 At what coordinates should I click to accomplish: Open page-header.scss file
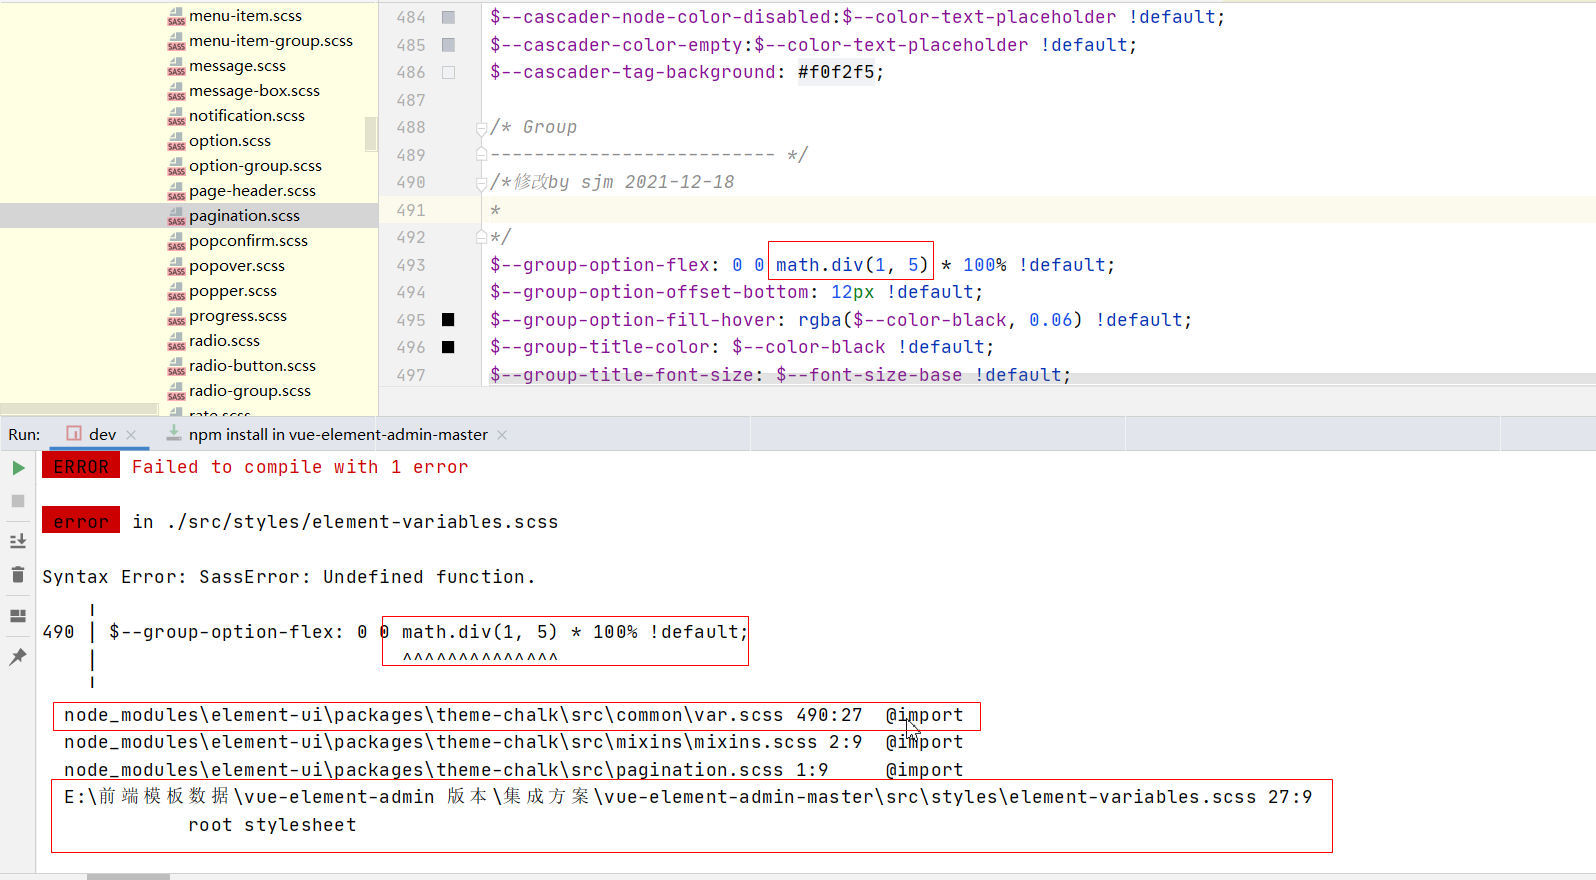coord(252,191)
